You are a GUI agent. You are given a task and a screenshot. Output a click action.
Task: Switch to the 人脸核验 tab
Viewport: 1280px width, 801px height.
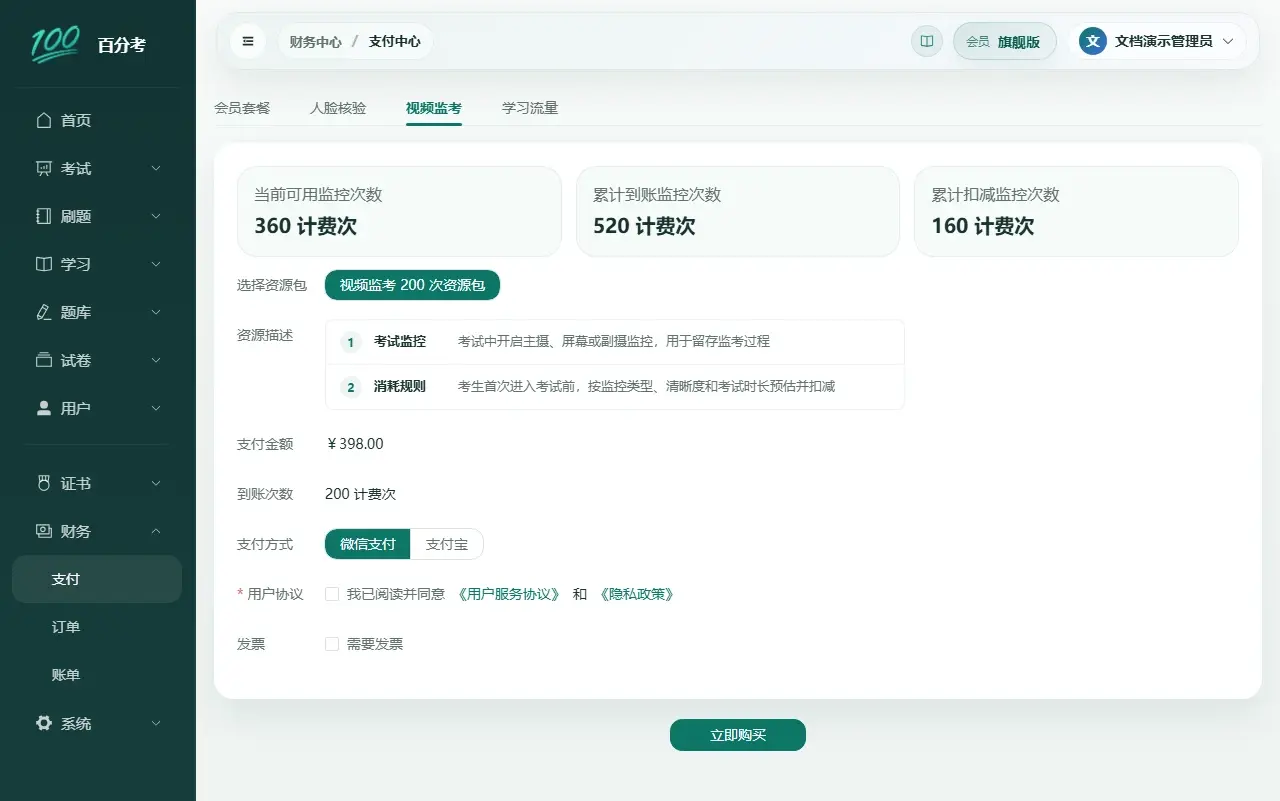pyautogui.click(x=338, y=108)
